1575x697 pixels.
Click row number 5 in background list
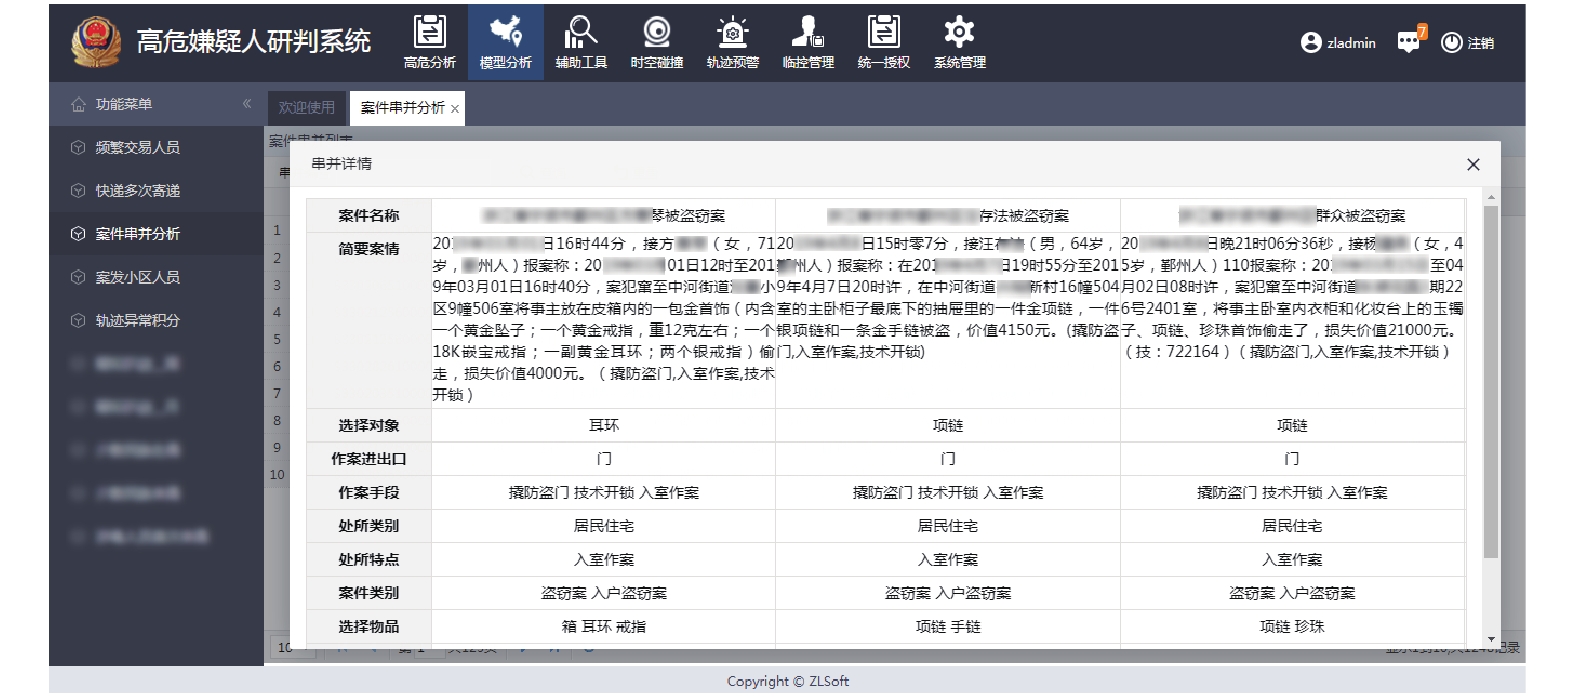coord(277,339)
